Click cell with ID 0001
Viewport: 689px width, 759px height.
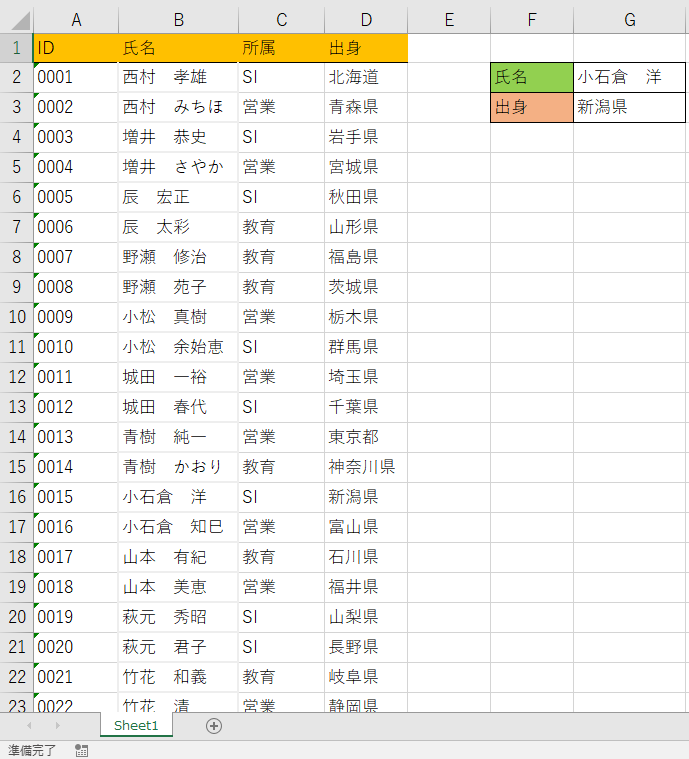(x=76, y=77)
